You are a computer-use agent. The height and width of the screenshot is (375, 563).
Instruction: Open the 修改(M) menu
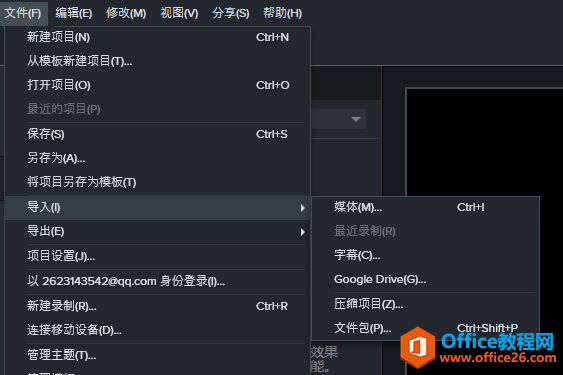pyautogui.click(x=126, y=13)
